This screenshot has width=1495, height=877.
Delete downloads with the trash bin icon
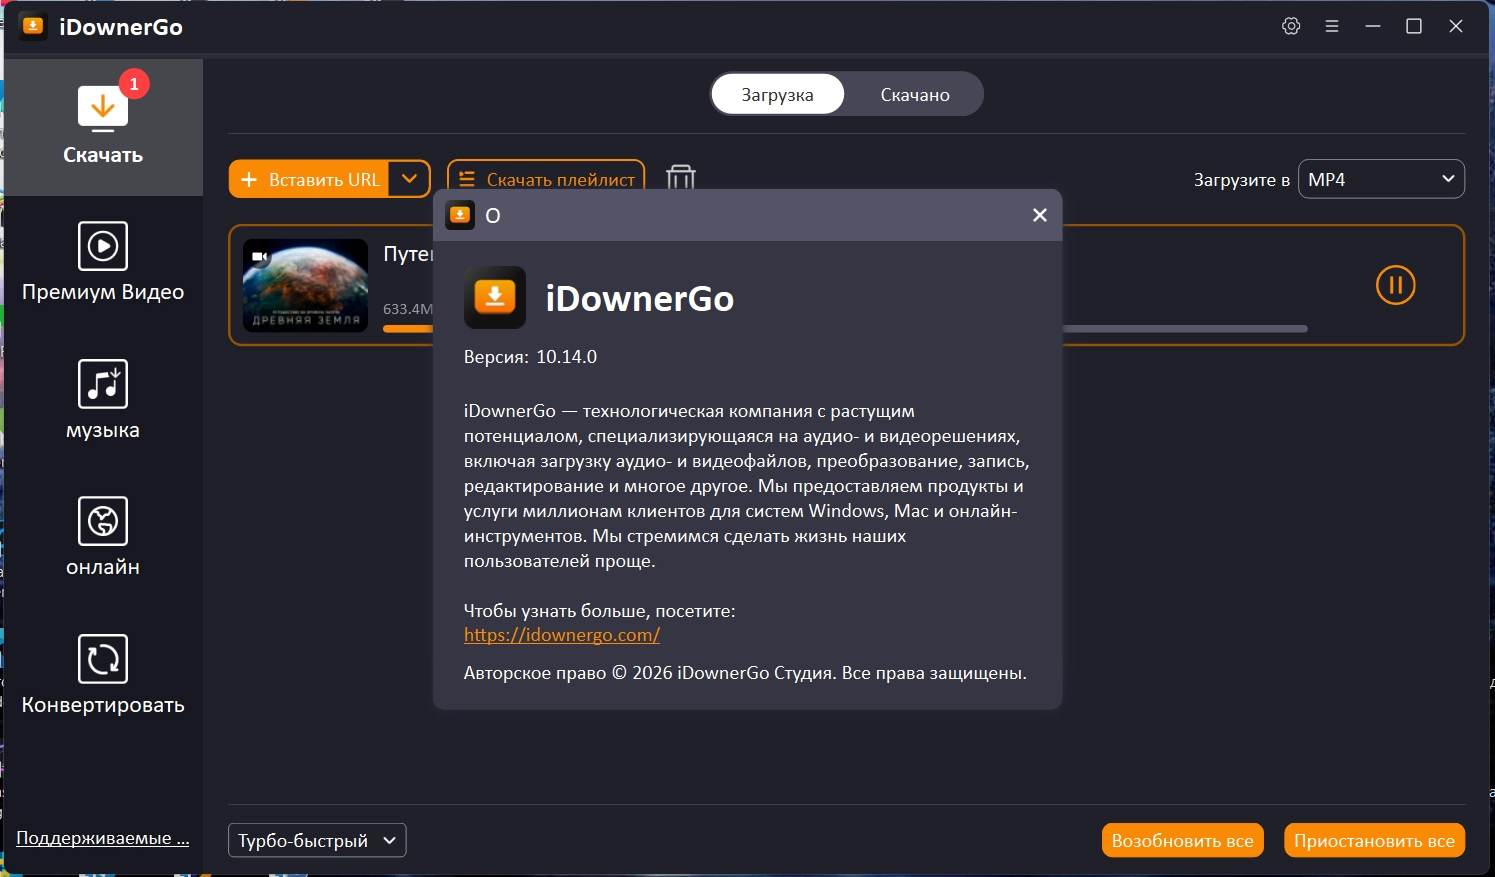(x=681, y=178)
